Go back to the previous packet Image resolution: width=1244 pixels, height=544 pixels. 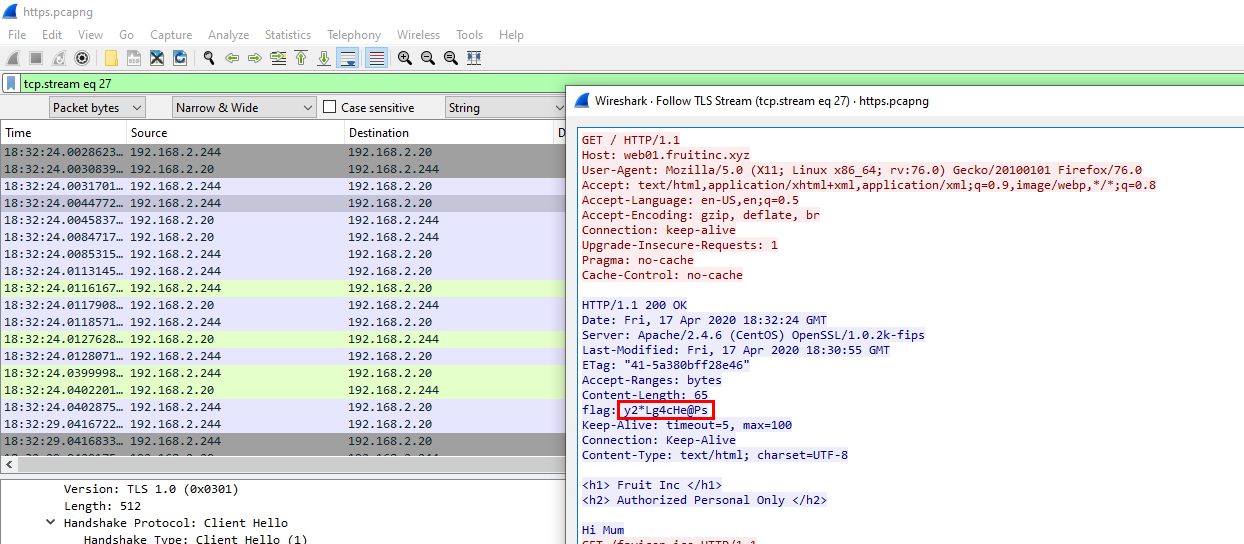click(232, 58)
